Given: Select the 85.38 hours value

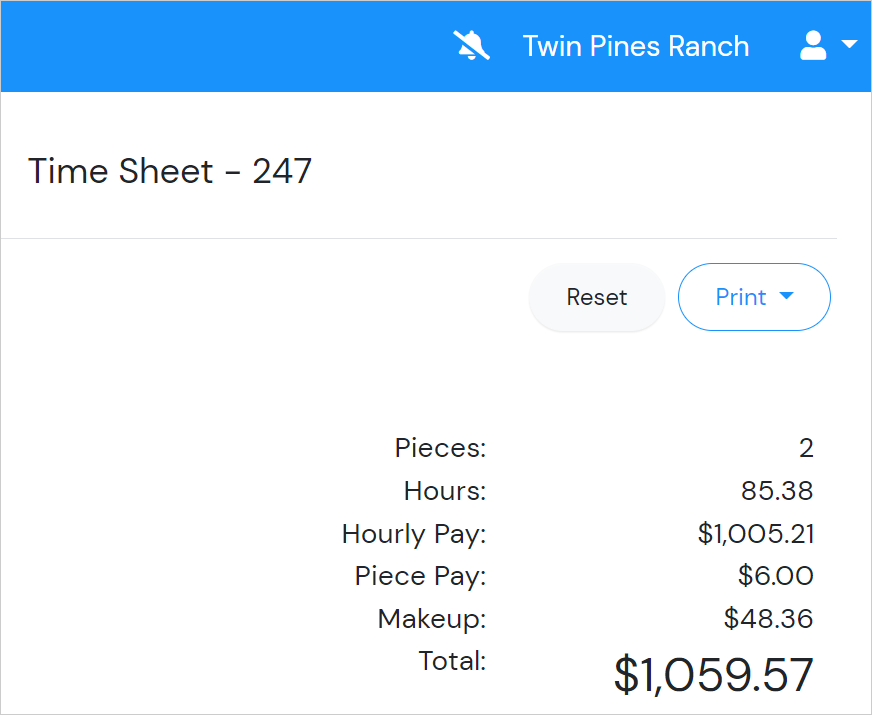Looking at the screenshot, I should [x=777, y=491].
